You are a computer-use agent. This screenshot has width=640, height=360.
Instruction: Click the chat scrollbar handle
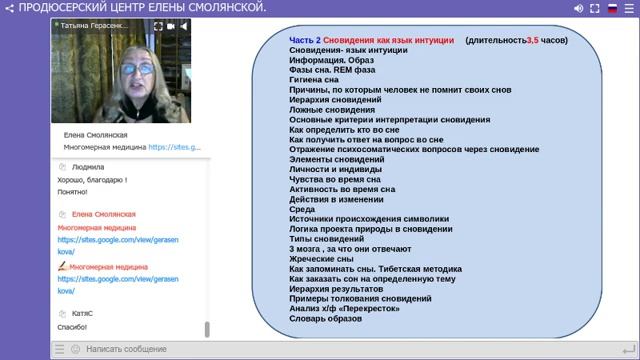click(207, 329)
